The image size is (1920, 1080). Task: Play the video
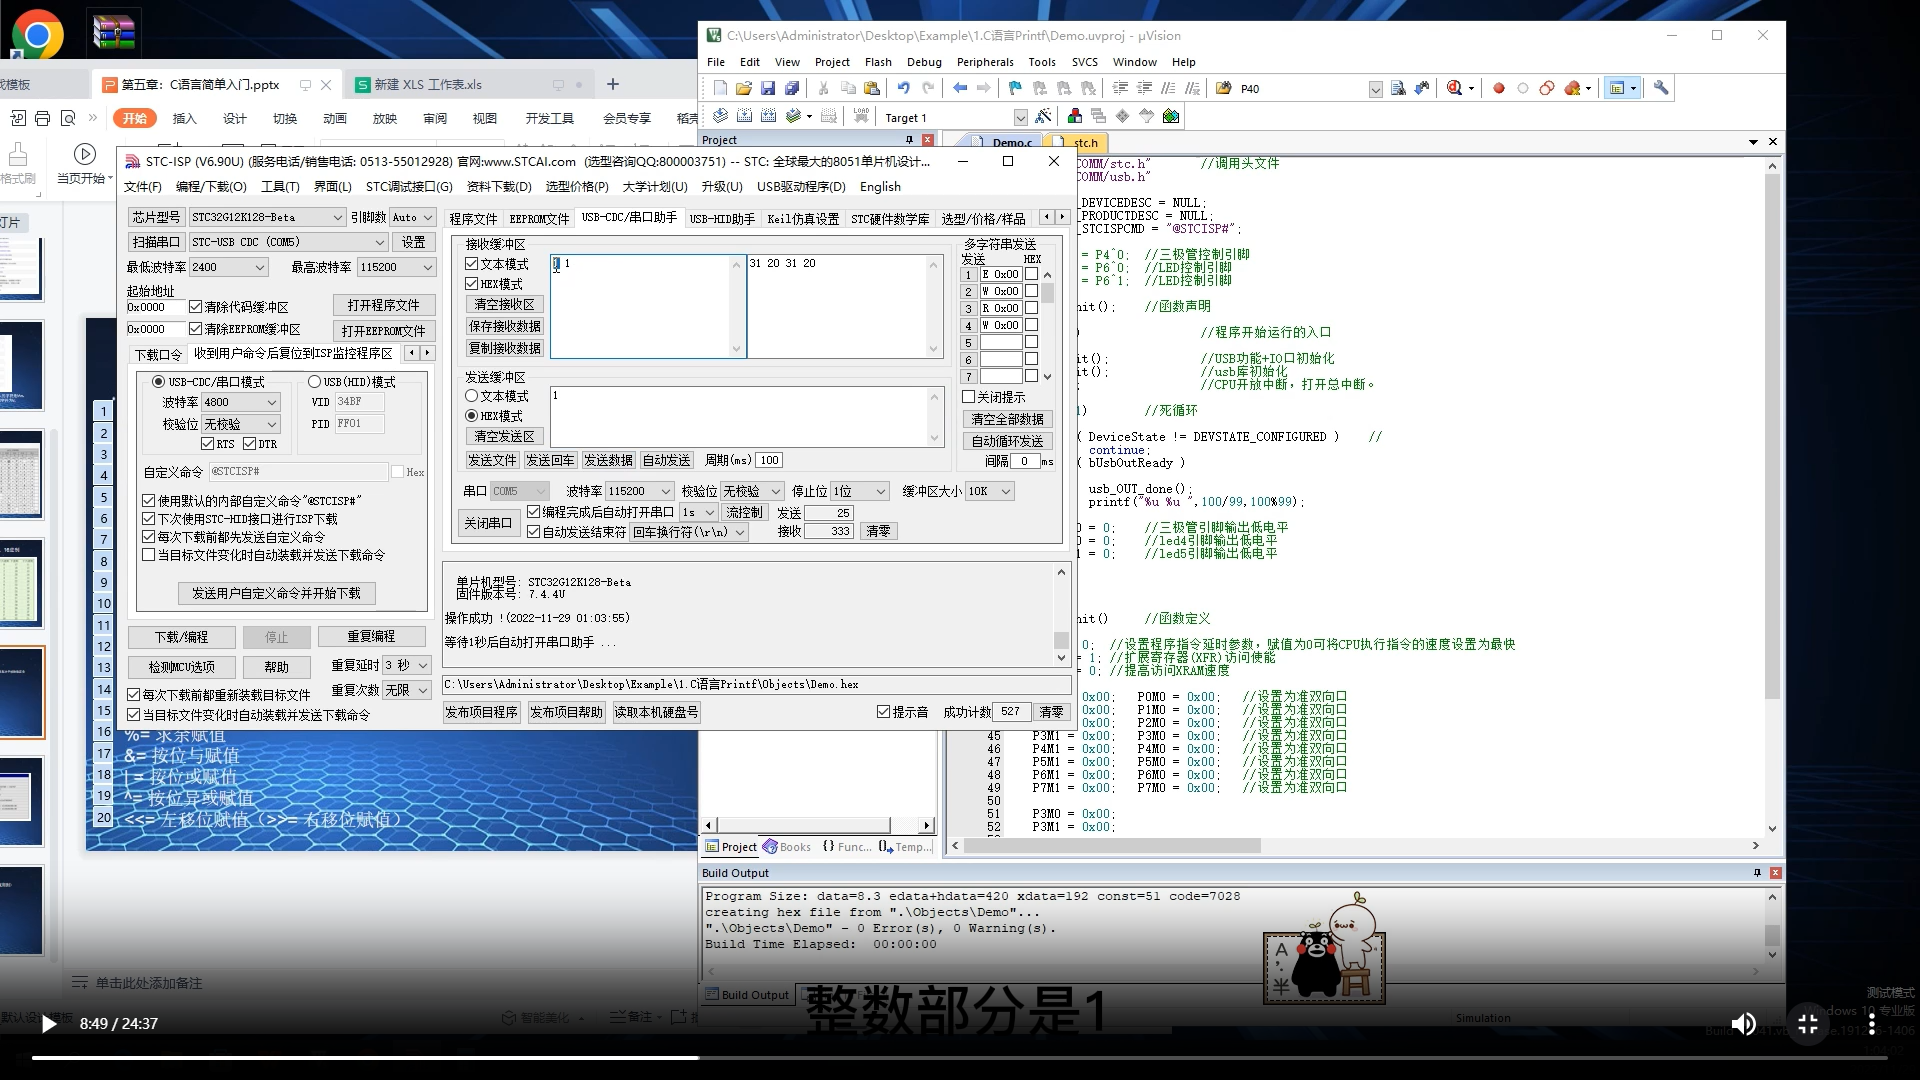48,1024
